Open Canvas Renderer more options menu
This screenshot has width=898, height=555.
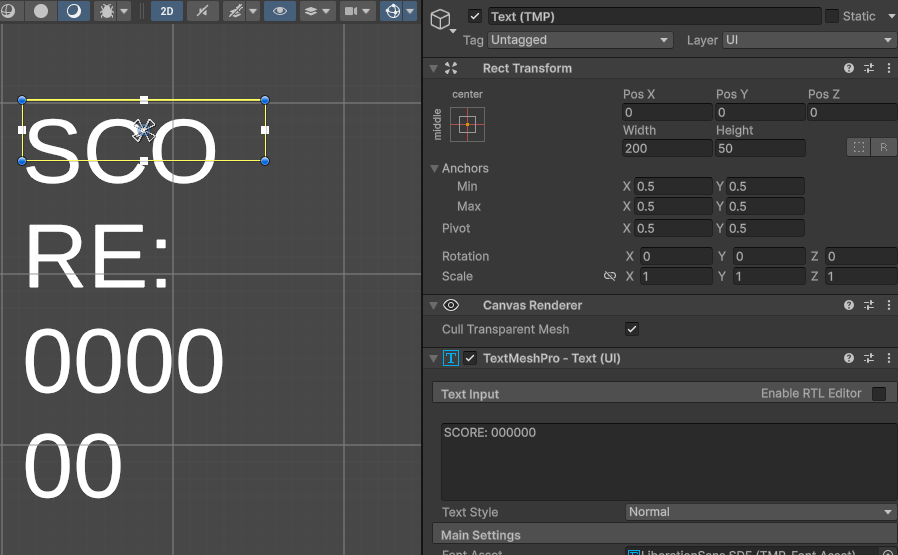889,305
